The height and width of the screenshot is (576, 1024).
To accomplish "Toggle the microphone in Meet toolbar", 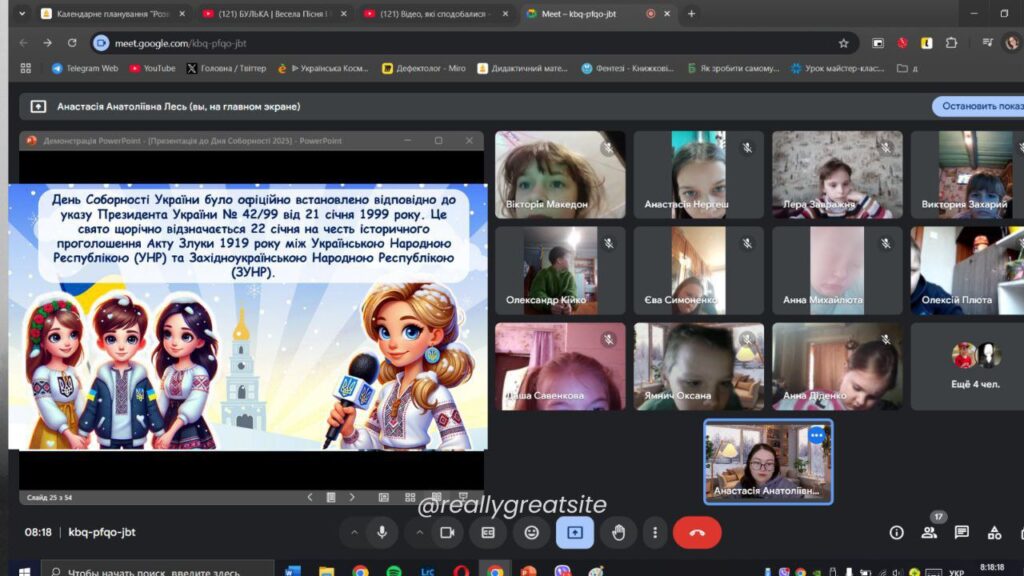I will coord(381,533).
